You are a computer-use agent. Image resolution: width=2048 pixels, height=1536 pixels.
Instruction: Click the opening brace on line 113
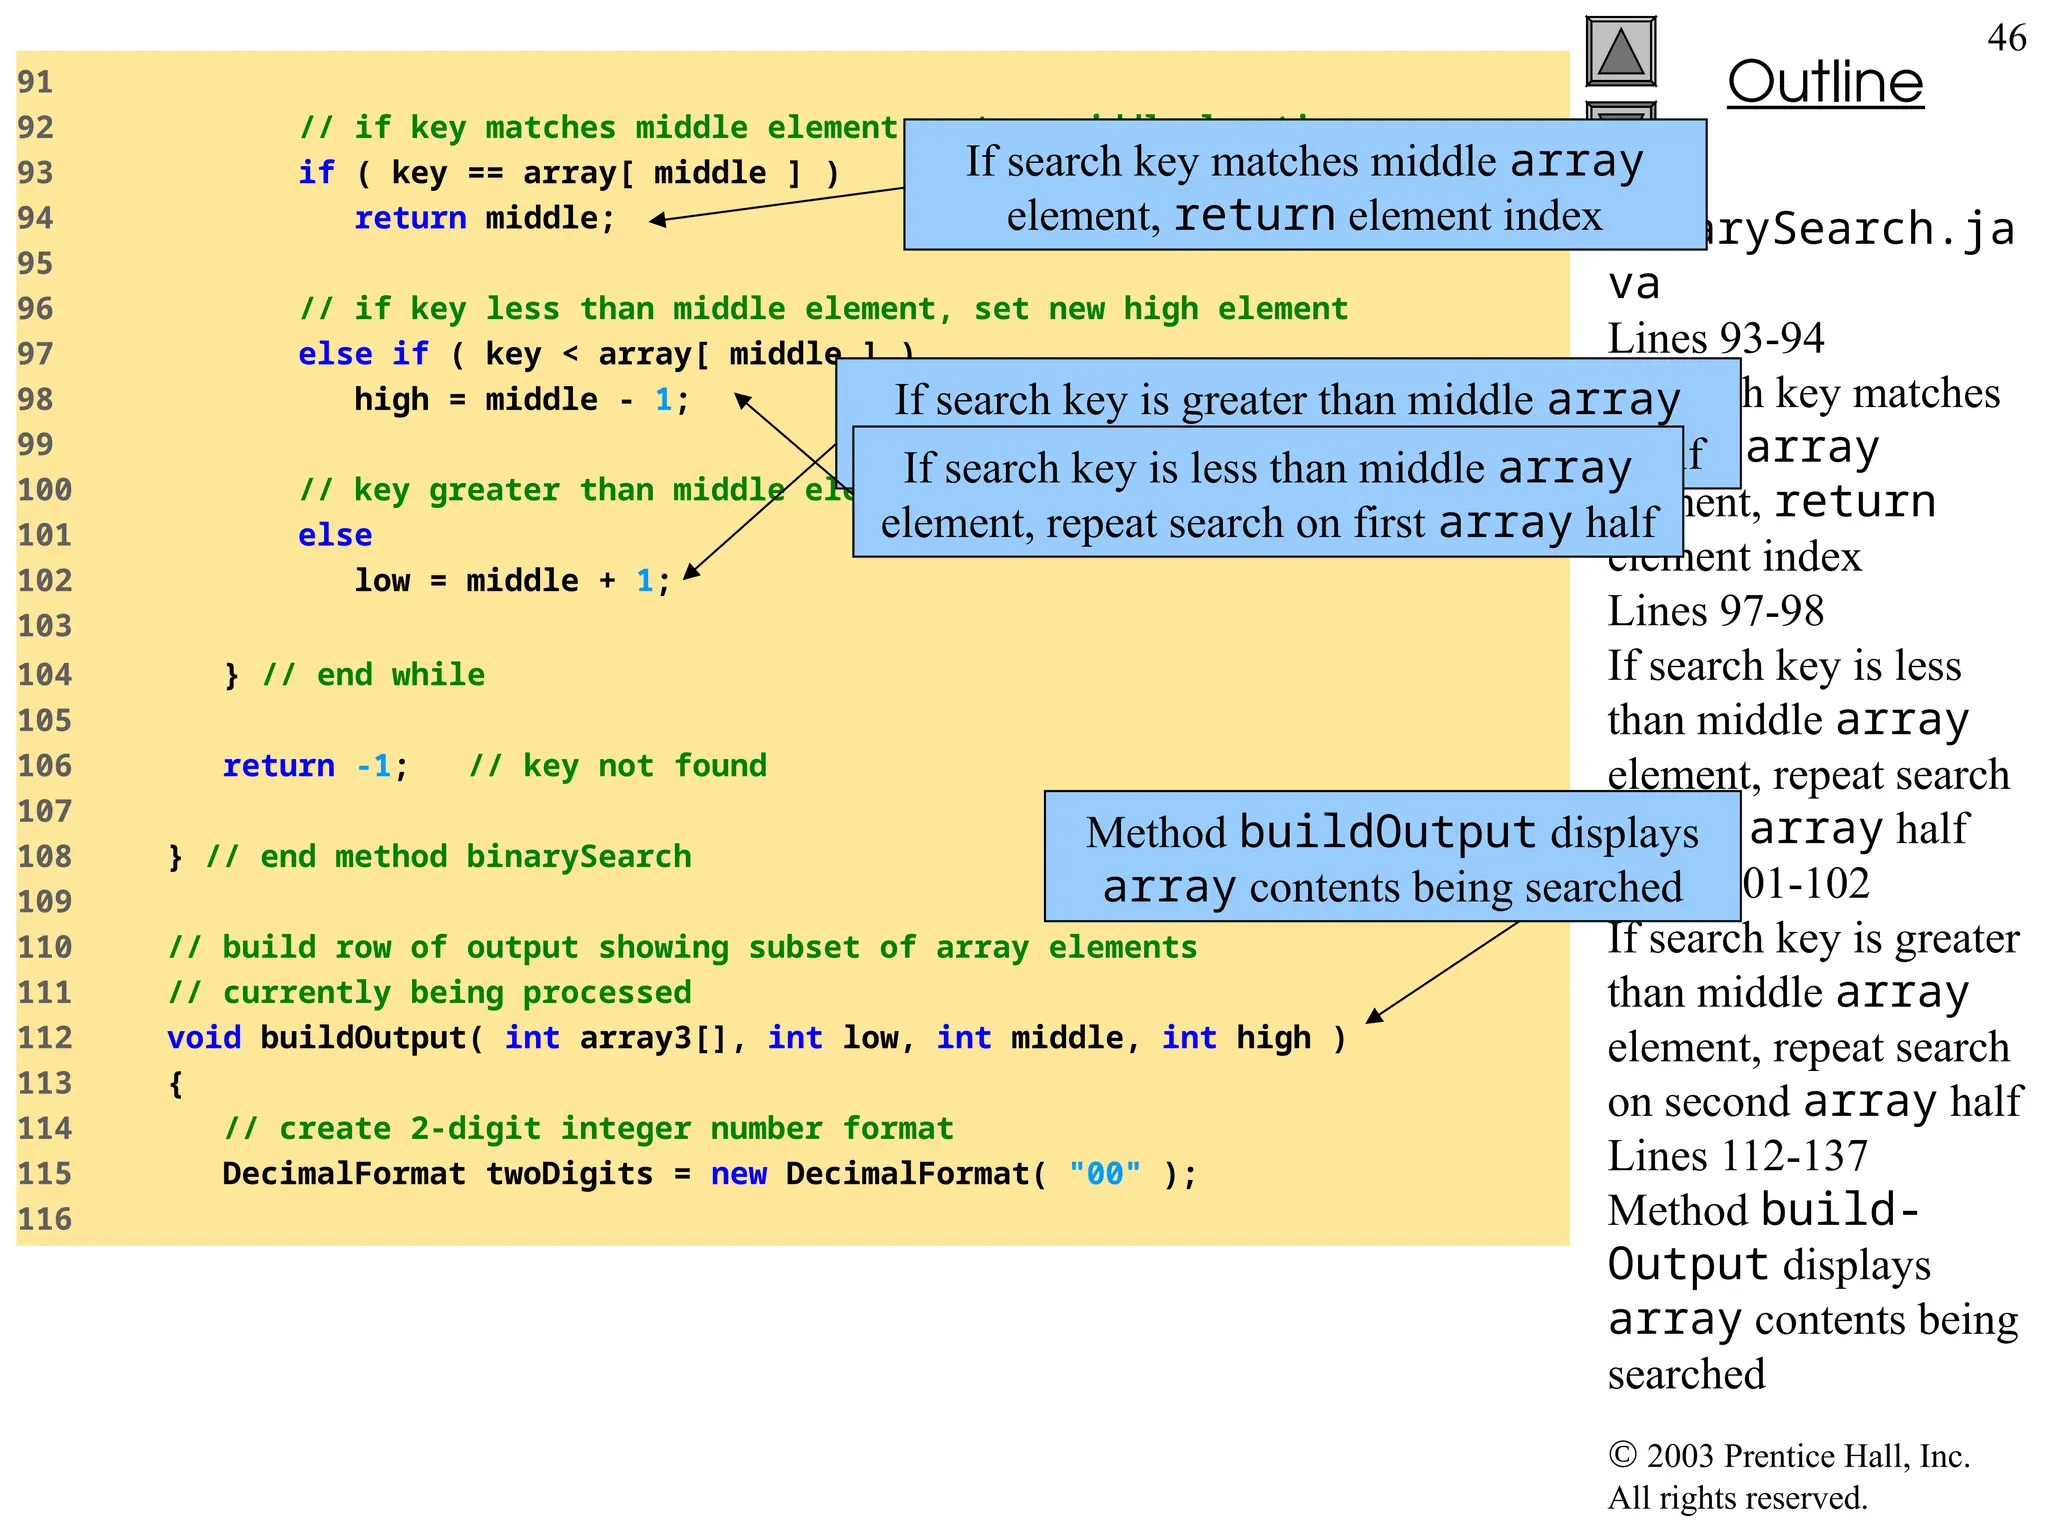(176, 1084)
